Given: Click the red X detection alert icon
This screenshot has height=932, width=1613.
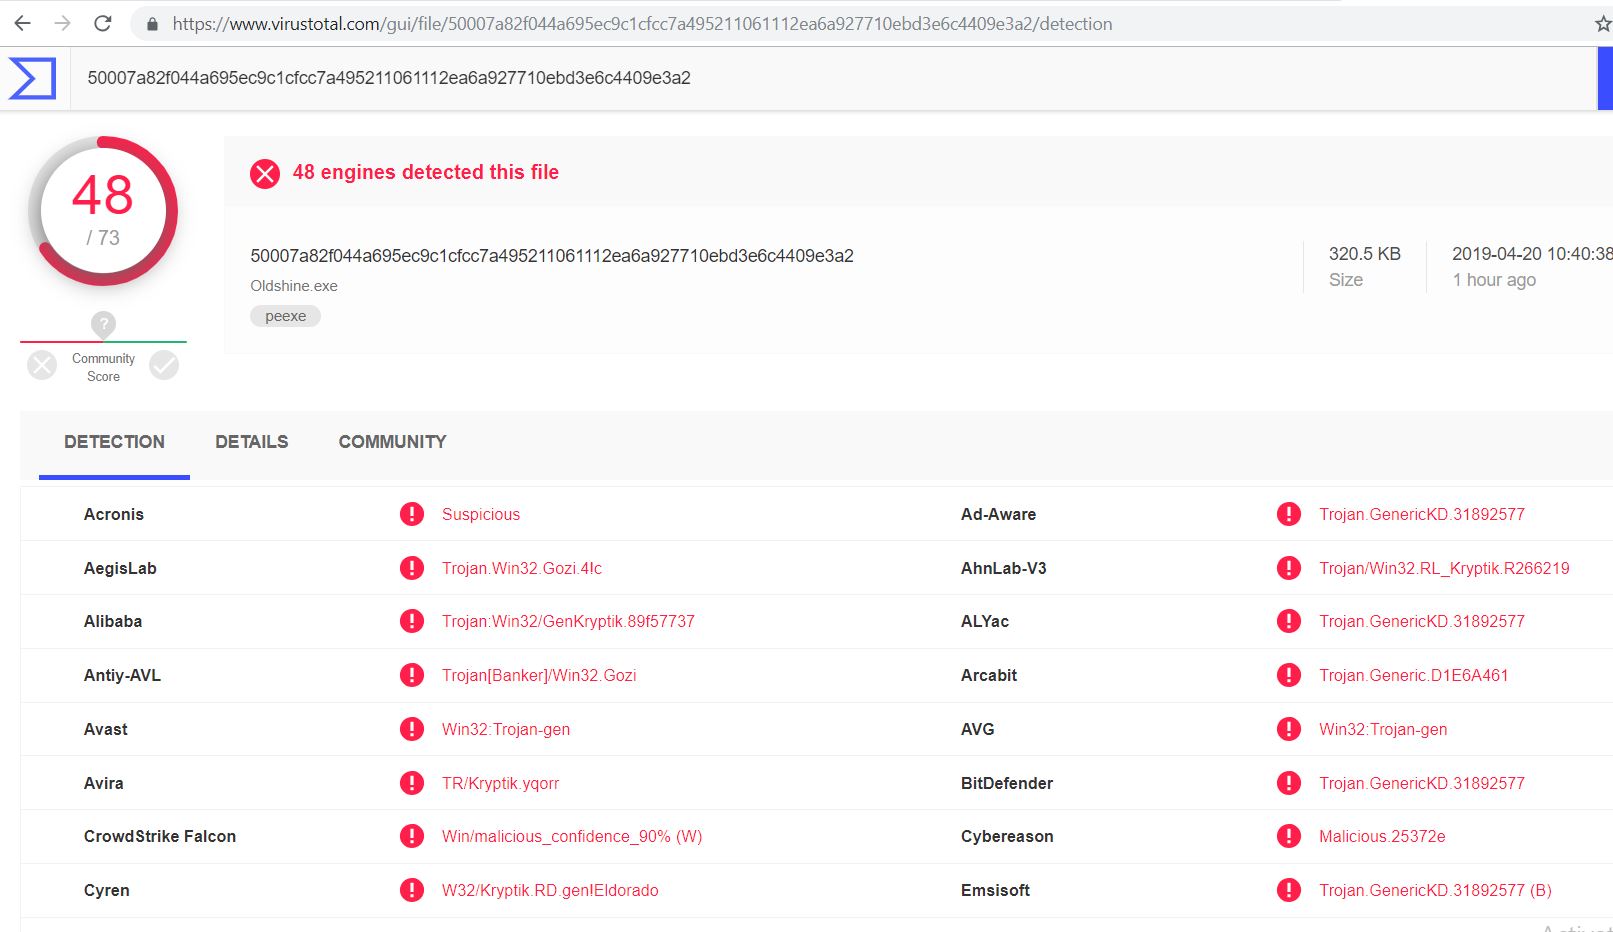Looking at the screenshot, I should (265, 173).
